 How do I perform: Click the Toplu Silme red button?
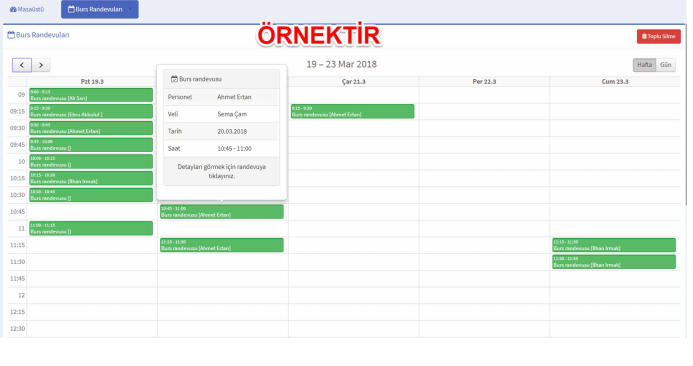pyautogui.click(x=659, y=36)
